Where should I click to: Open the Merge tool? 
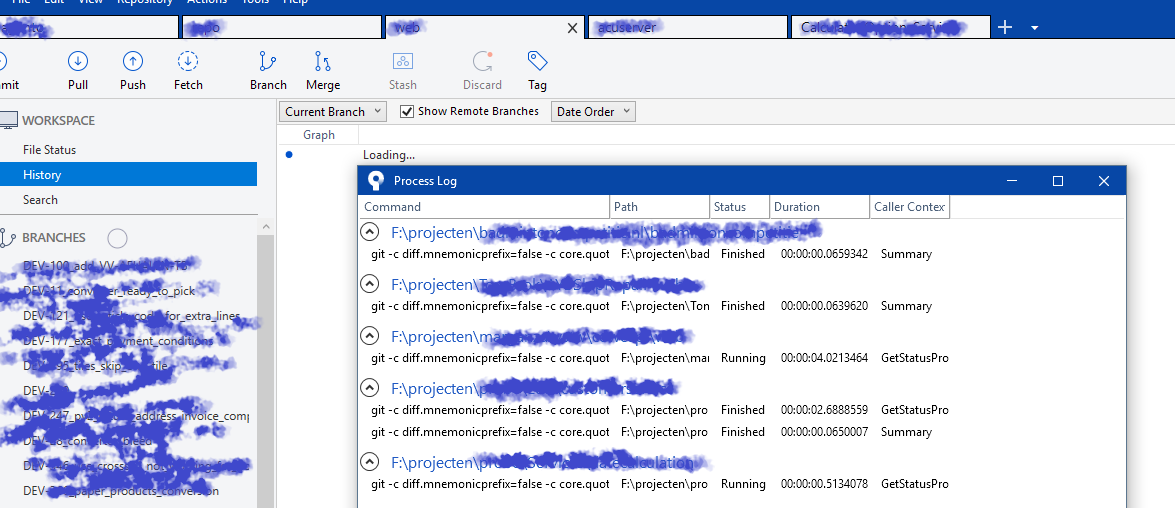(x=323, y=61)
